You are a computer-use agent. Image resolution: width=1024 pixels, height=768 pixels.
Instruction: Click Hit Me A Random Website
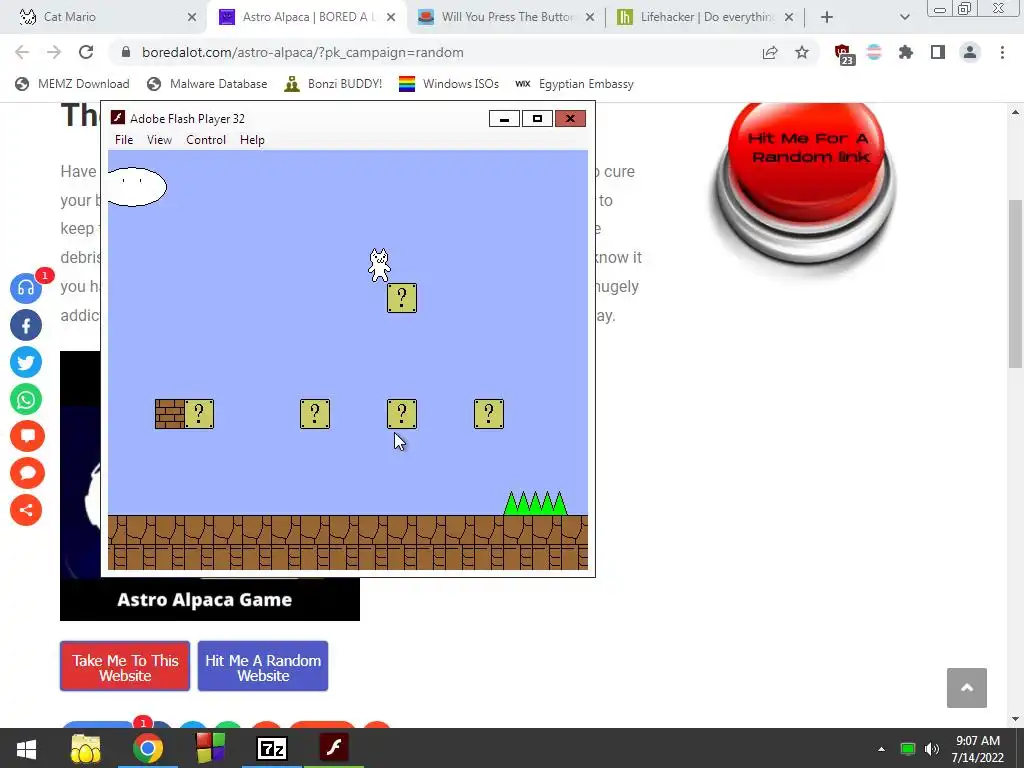click(263, 667)
